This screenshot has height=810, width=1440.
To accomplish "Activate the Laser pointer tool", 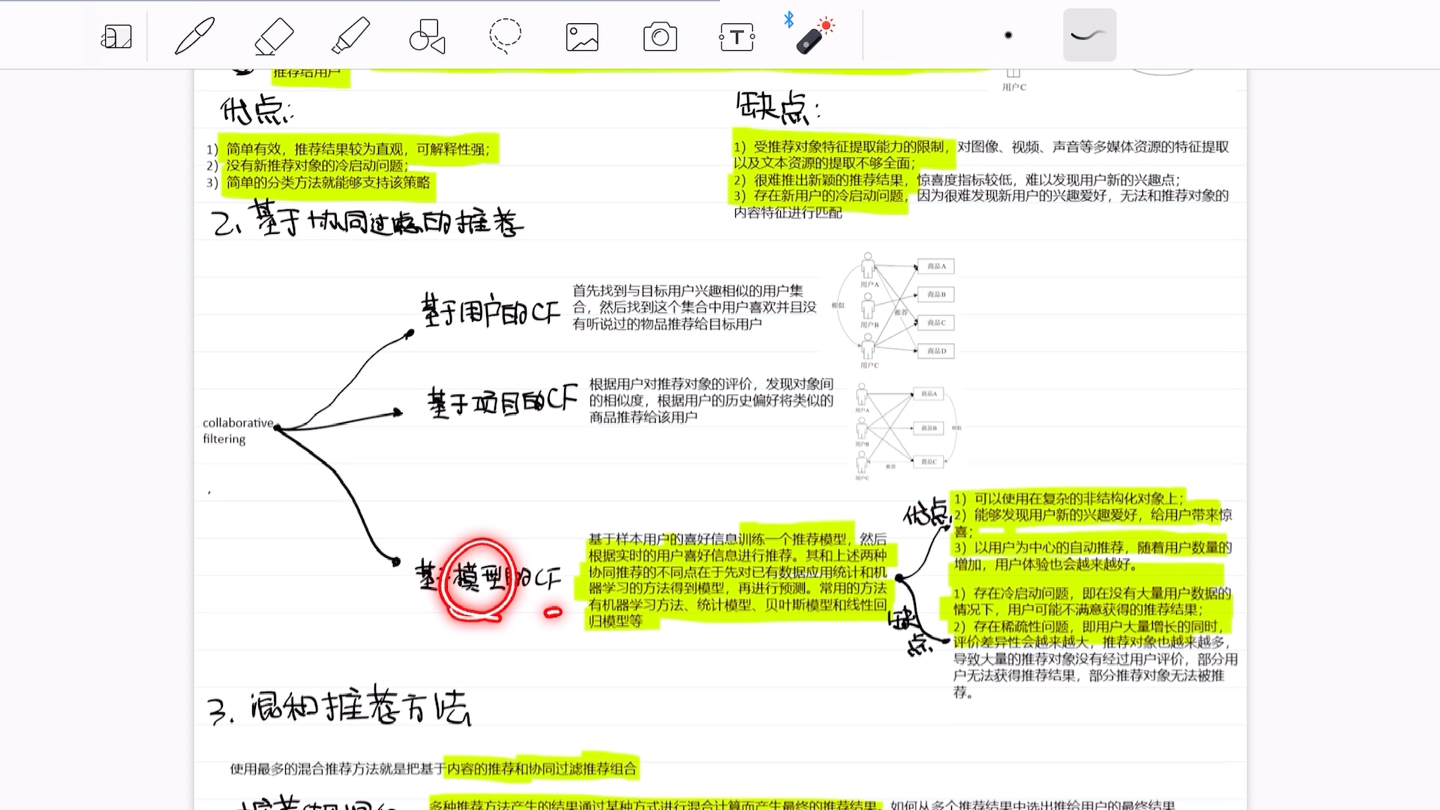I will pos(814,36).
